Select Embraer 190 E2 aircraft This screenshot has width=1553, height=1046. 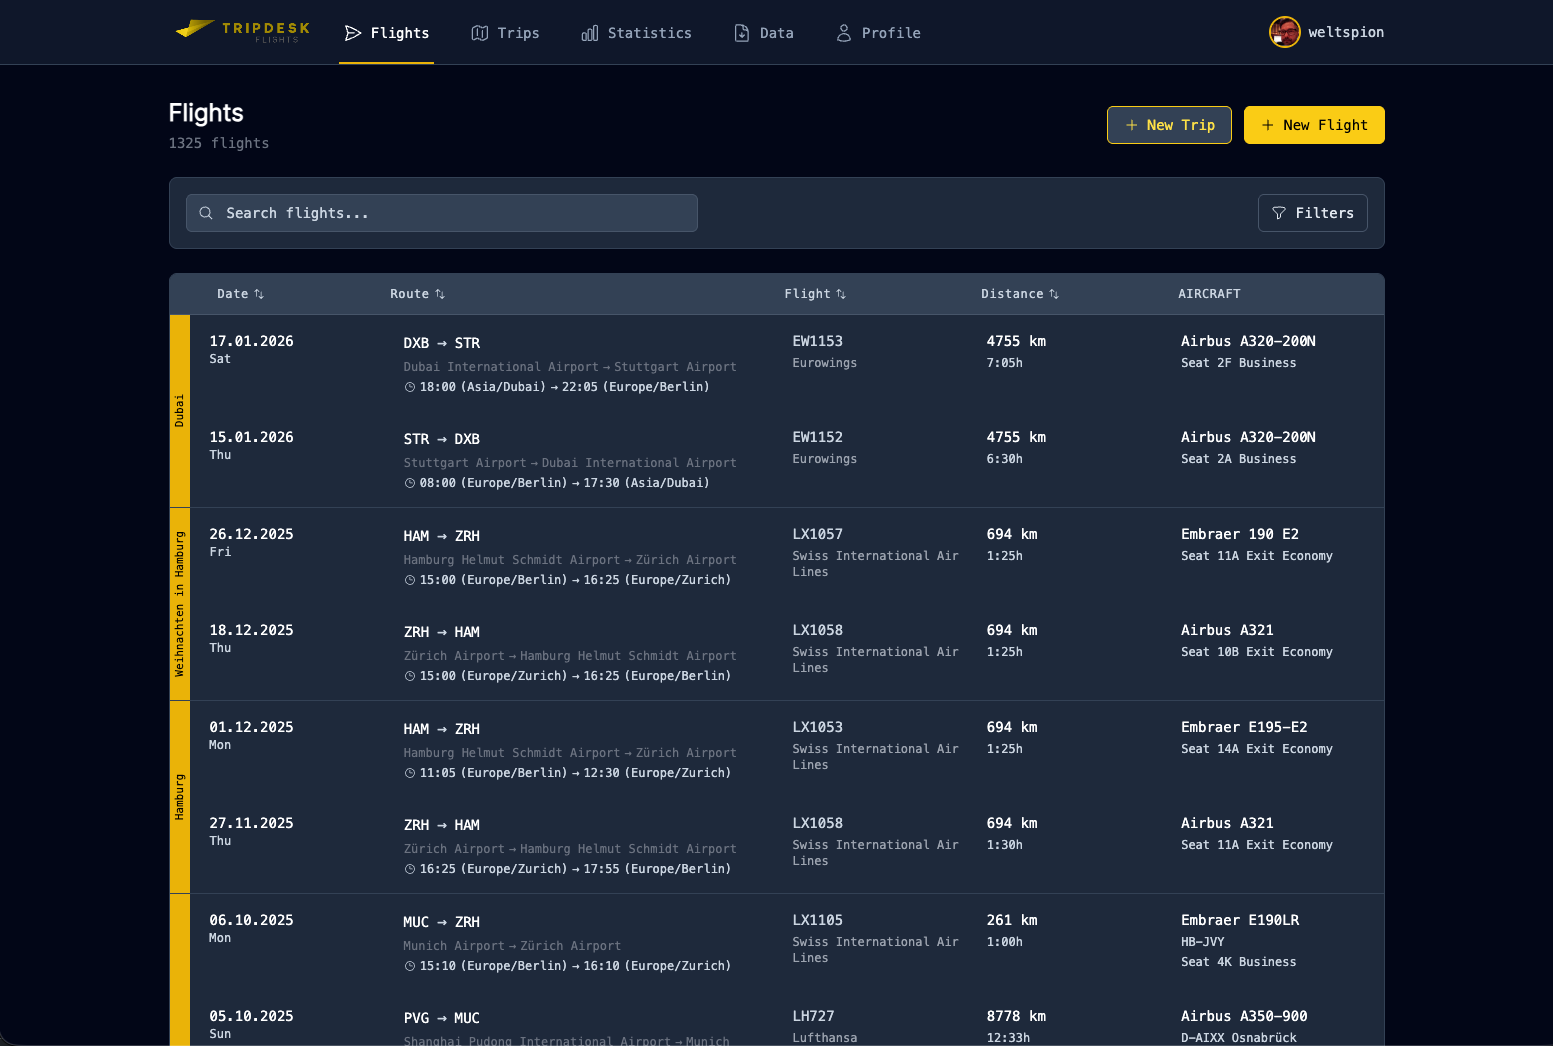[x=1240, y=534]
